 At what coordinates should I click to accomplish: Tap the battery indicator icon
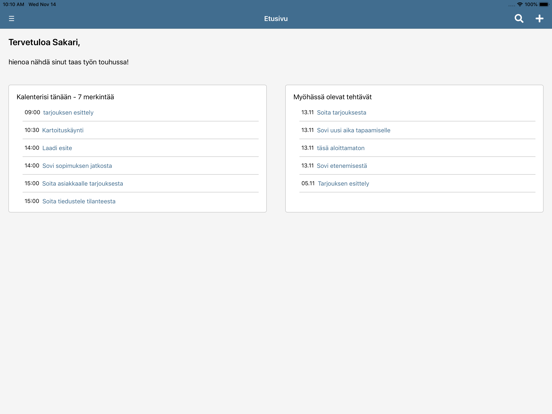click(544, 4)
